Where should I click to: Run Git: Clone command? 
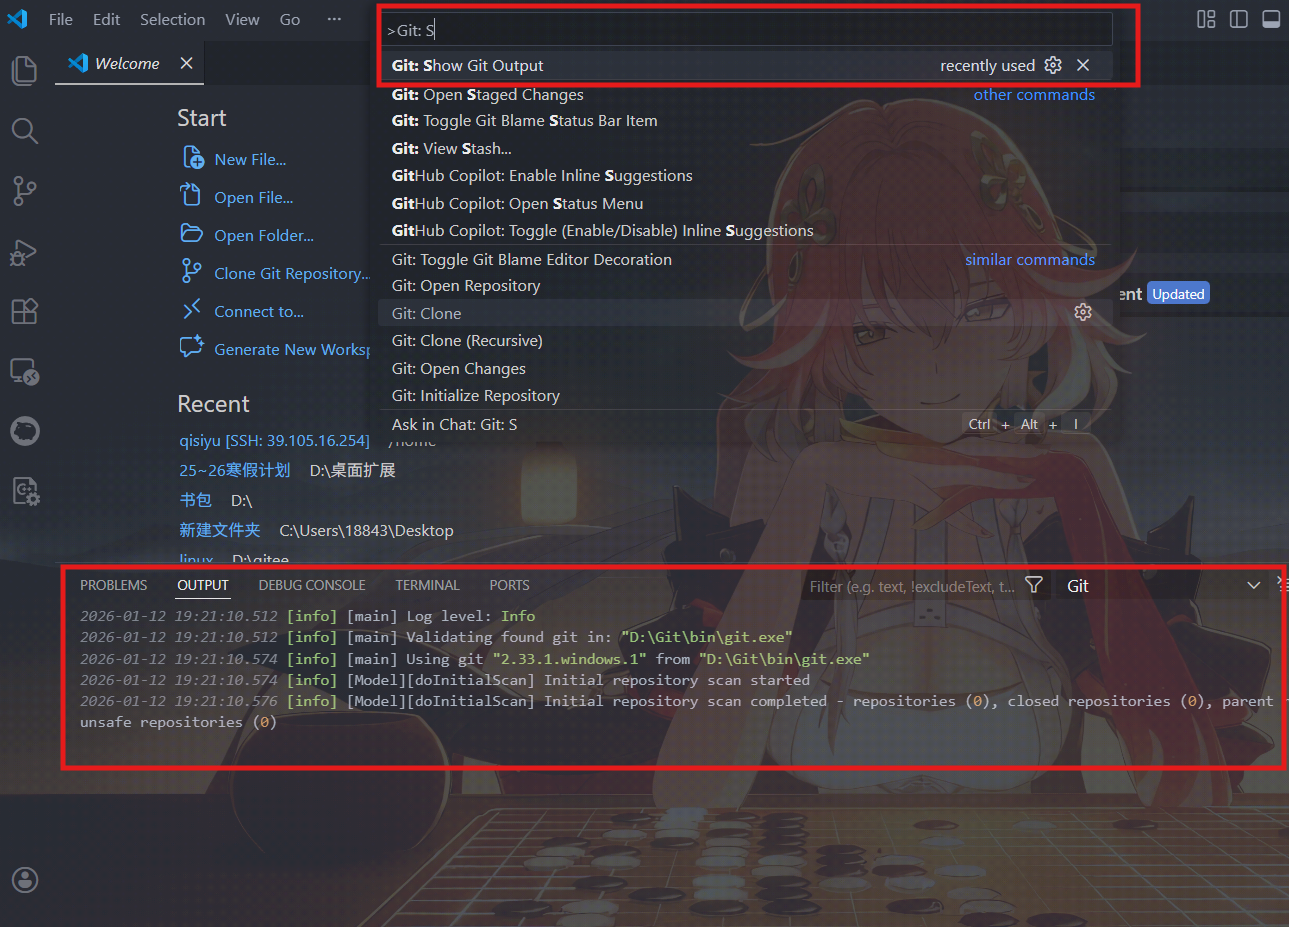pyautogui.click(x=746, y=313)
